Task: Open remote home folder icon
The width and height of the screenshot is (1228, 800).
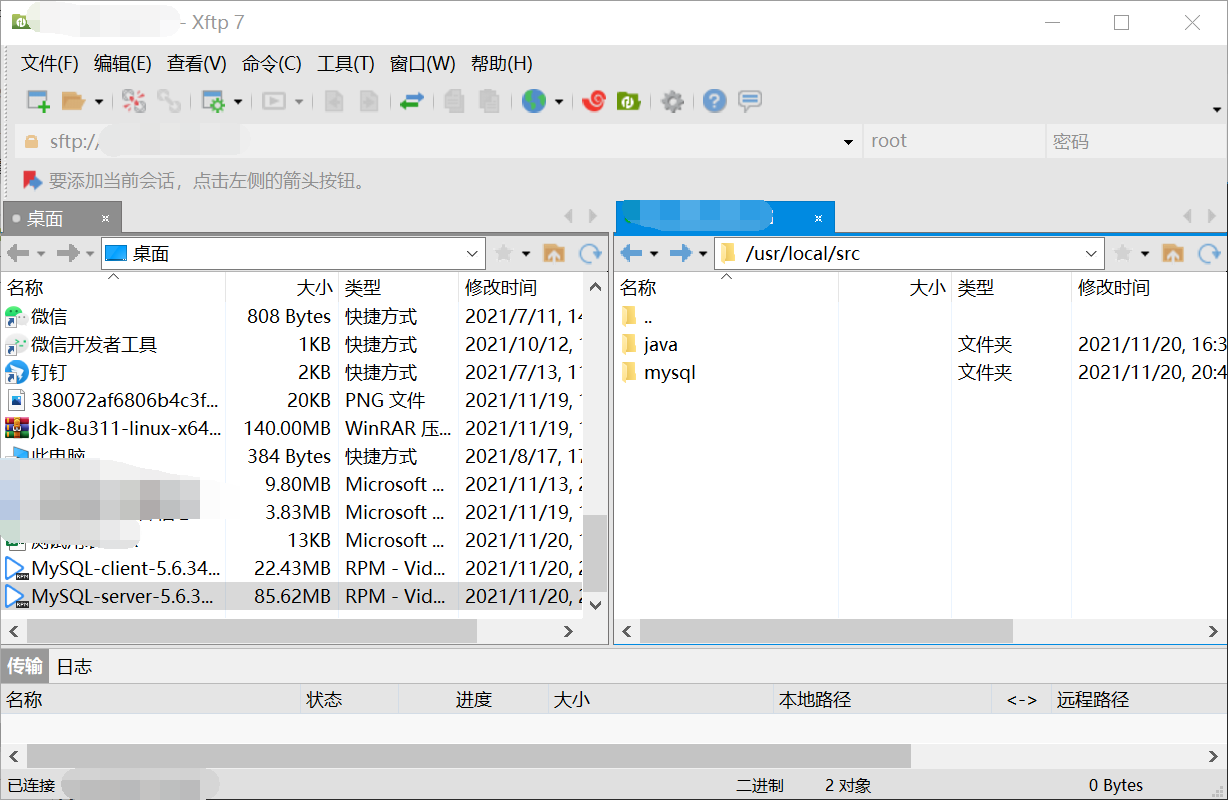Action: [1173, 253]
